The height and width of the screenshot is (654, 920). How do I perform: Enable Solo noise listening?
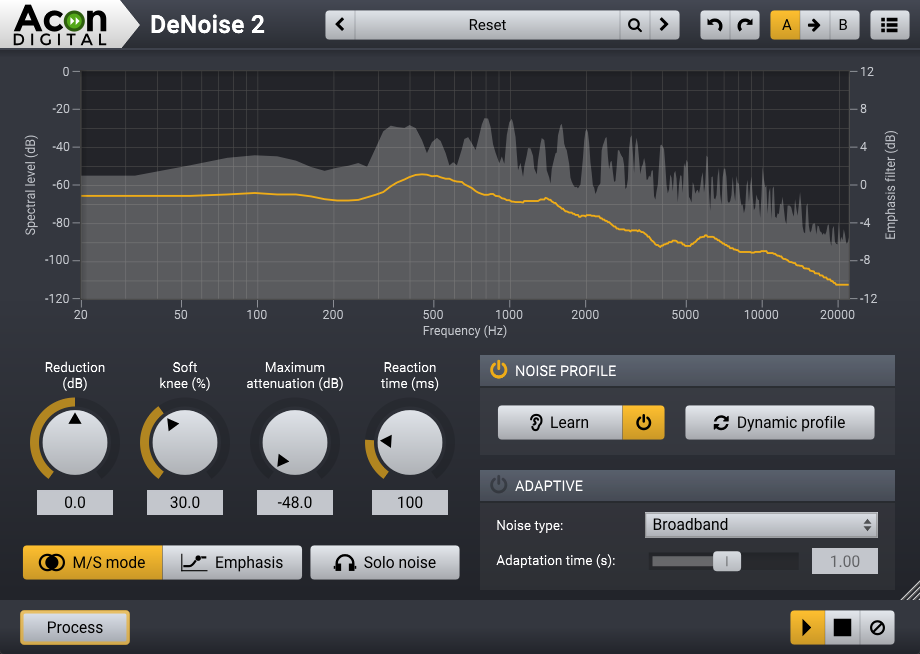click(x=385, y=562)
